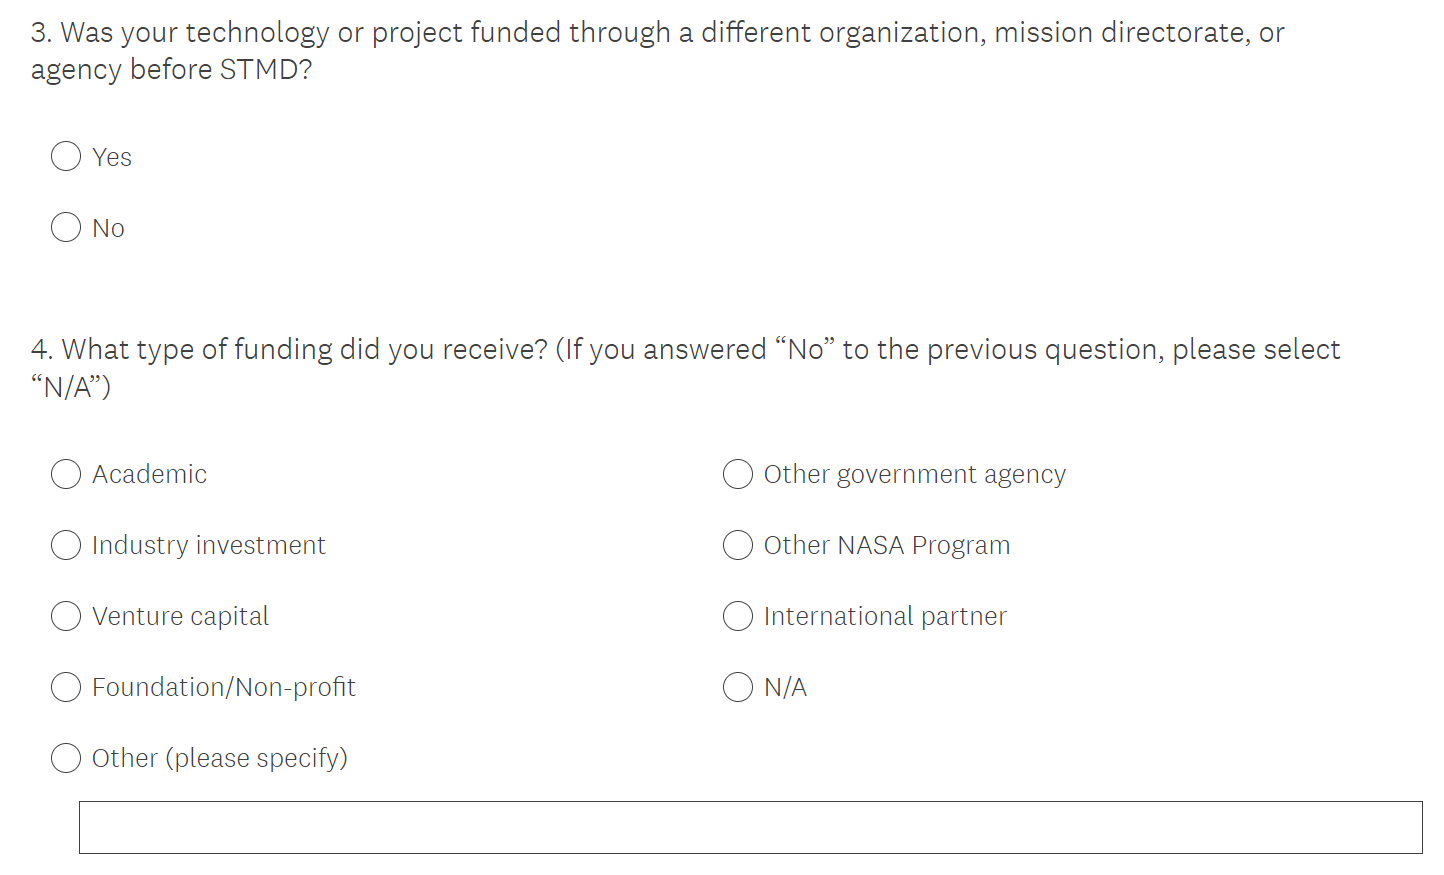Screen dimensions: 1444x875
Task: Click the 'Other government agency' label text
Action: click(915, 474)
